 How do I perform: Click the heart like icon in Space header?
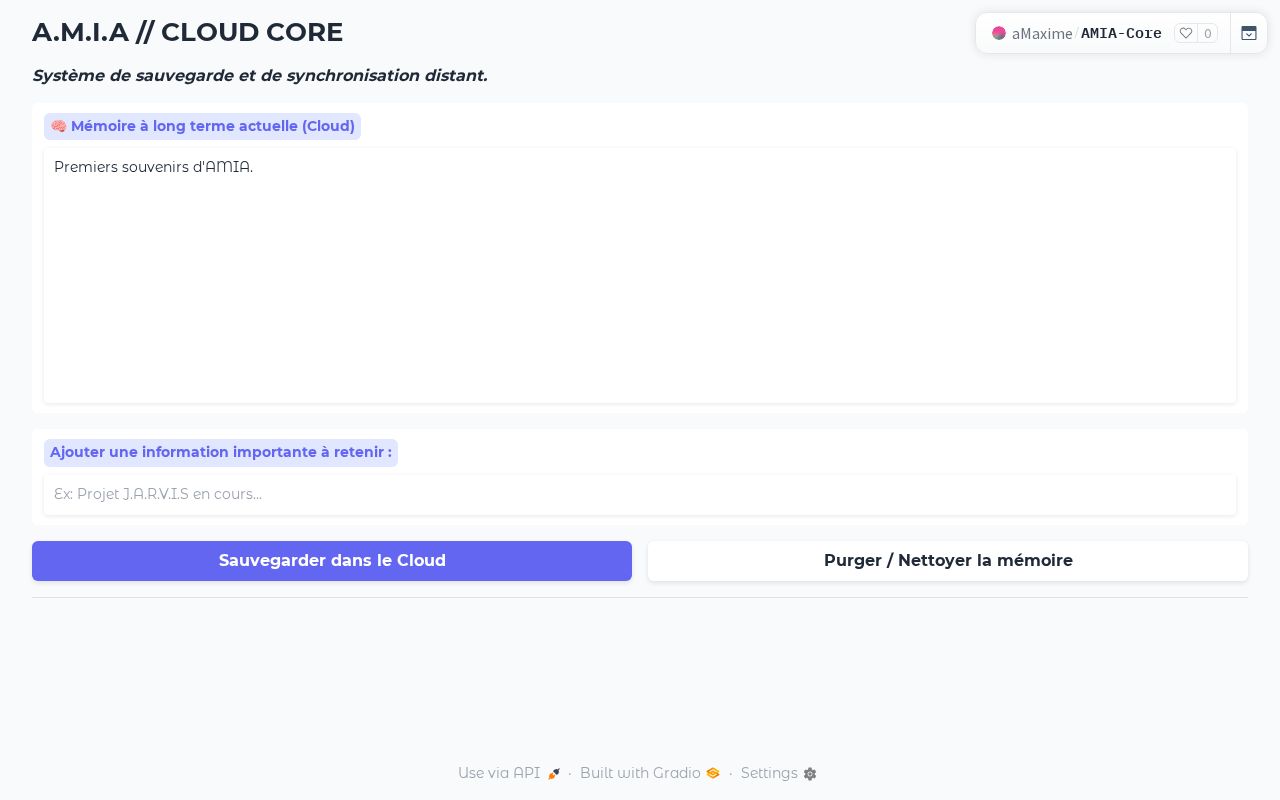pos(1186,33)
